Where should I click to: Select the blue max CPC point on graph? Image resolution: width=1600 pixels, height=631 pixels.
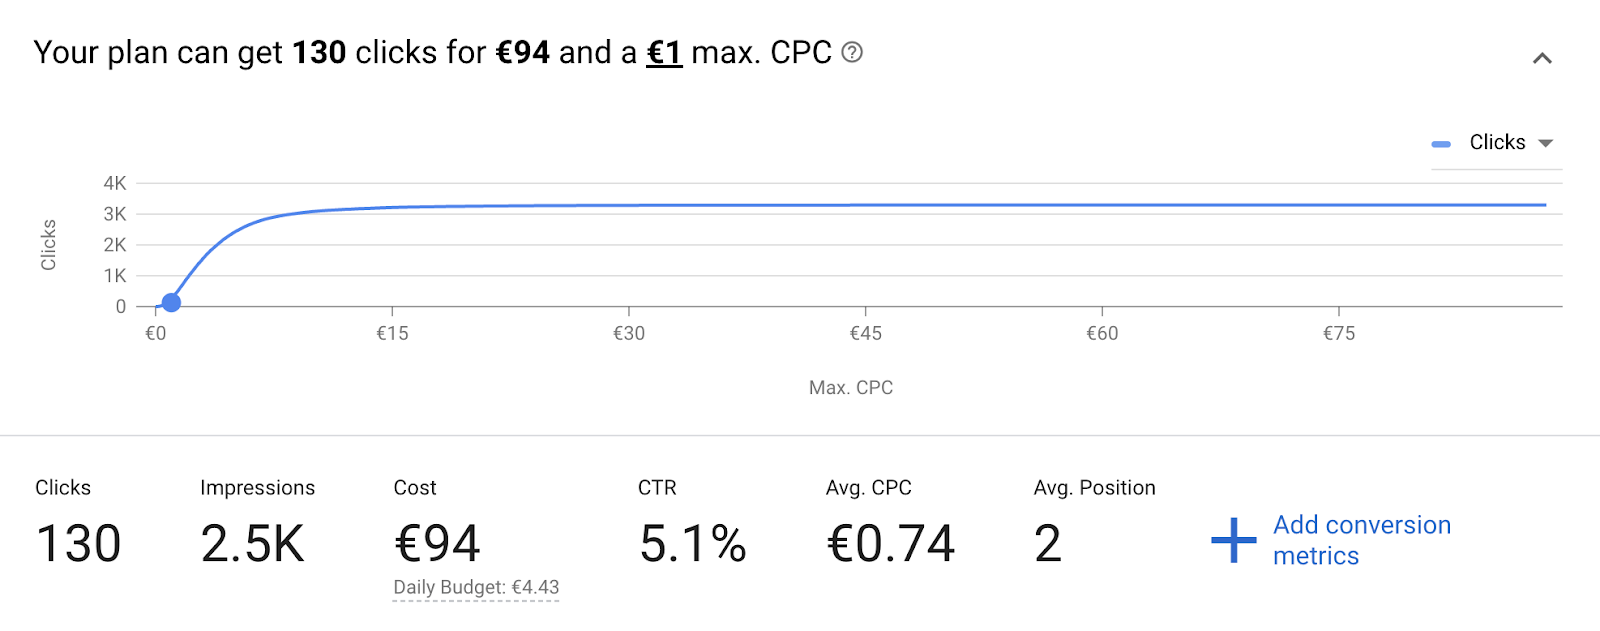(x=171, y=302)
